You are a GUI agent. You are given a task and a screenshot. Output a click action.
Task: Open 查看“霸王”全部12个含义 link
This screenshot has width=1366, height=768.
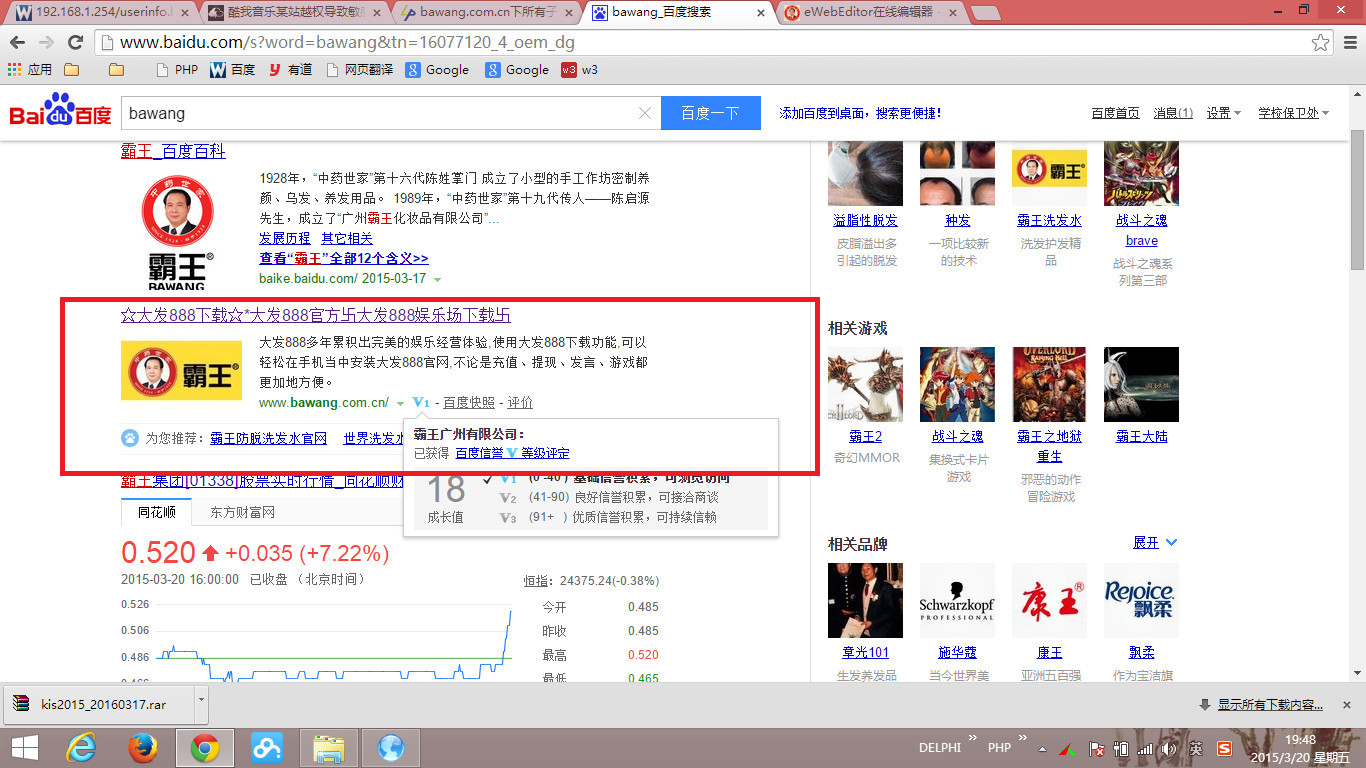tap(343, 258)
